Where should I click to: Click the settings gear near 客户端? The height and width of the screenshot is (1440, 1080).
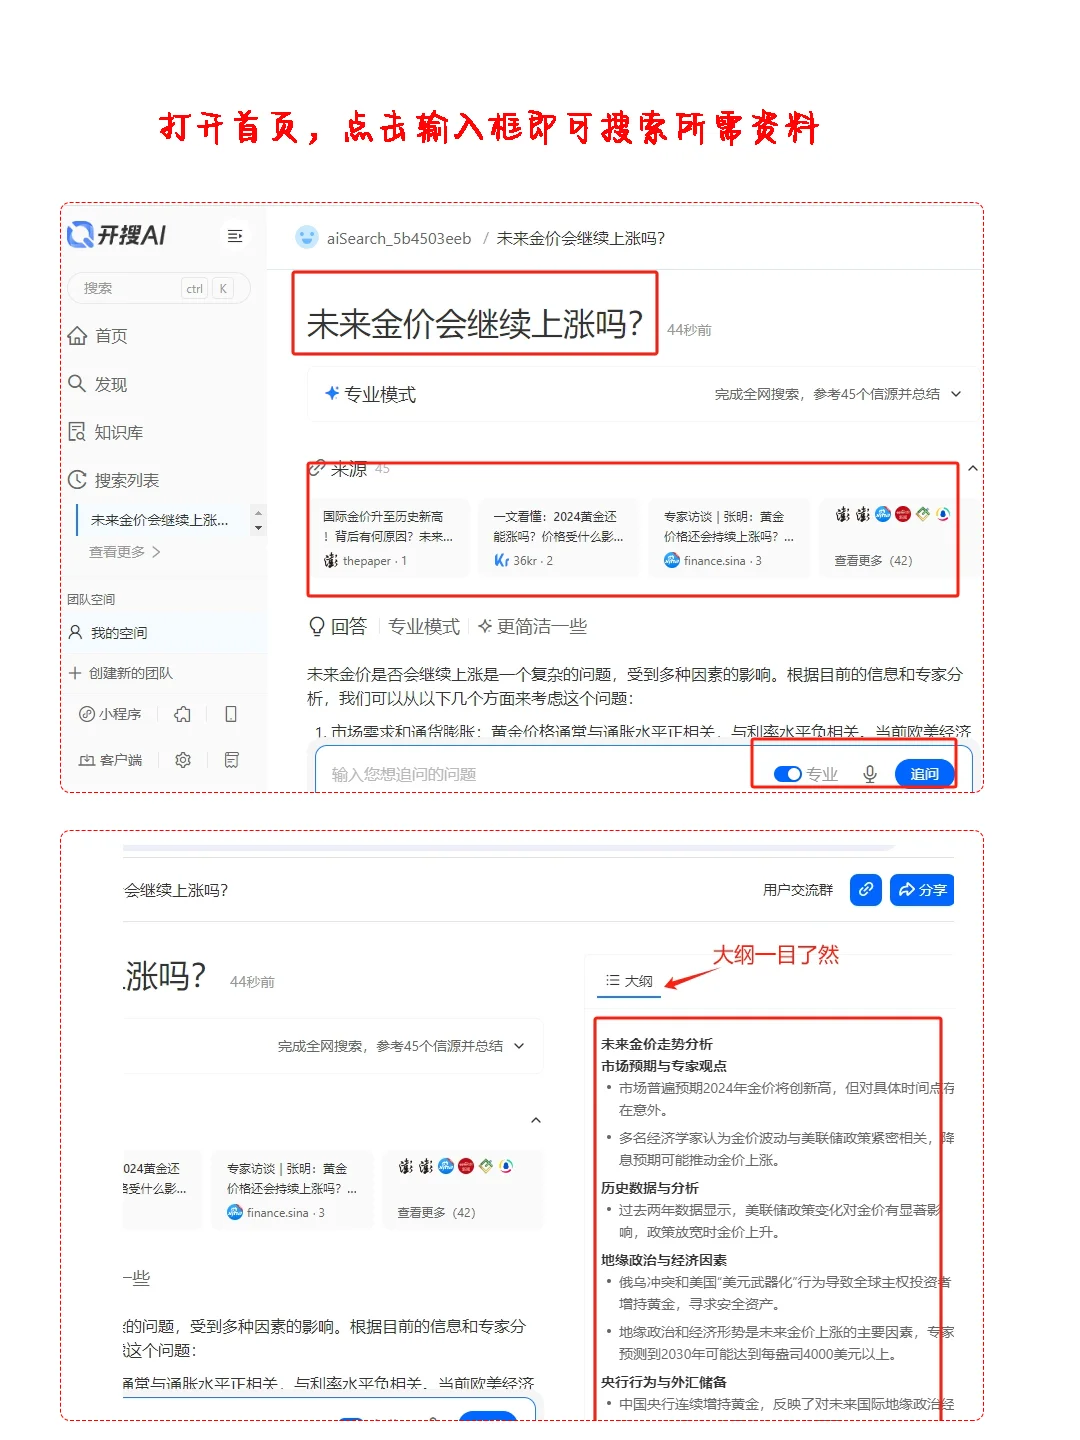[x=182, y=760]
